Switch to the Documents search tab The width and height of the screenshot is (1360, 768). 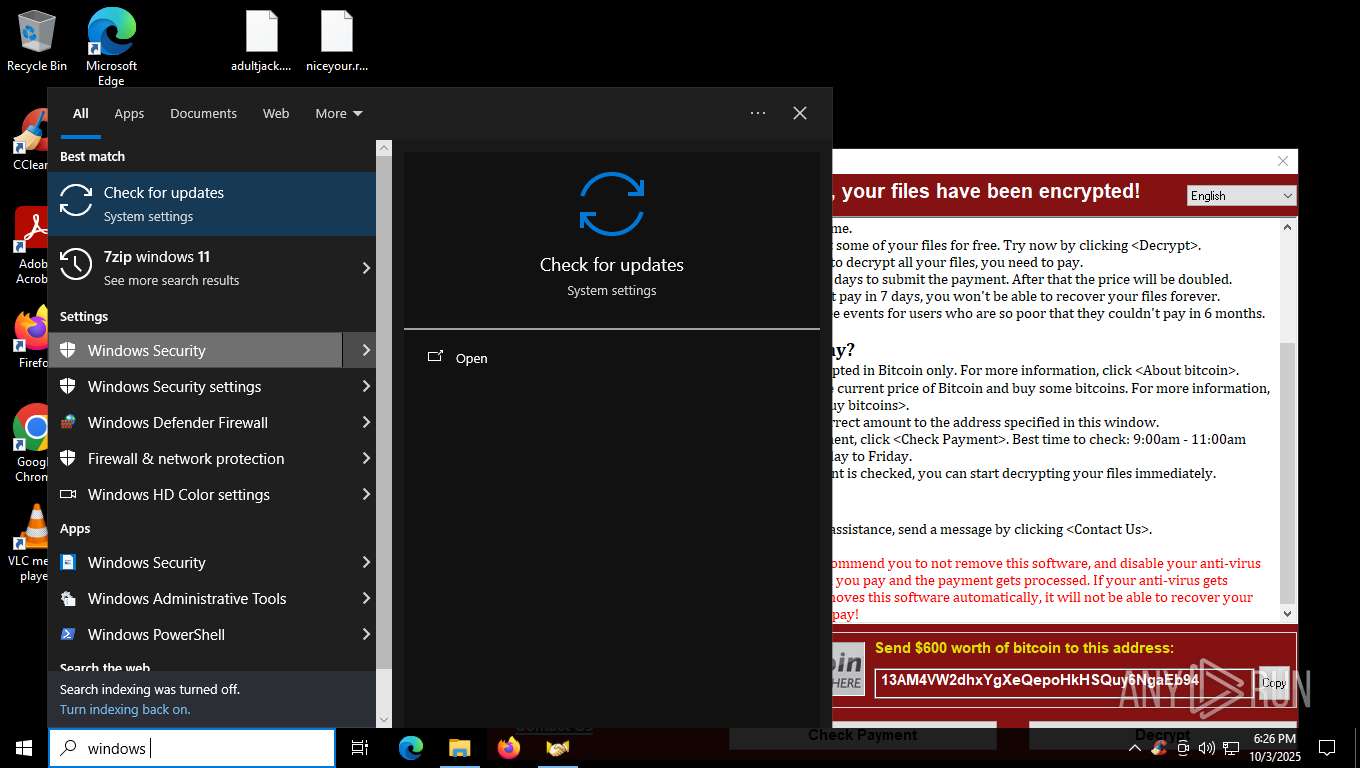(203, 113)
